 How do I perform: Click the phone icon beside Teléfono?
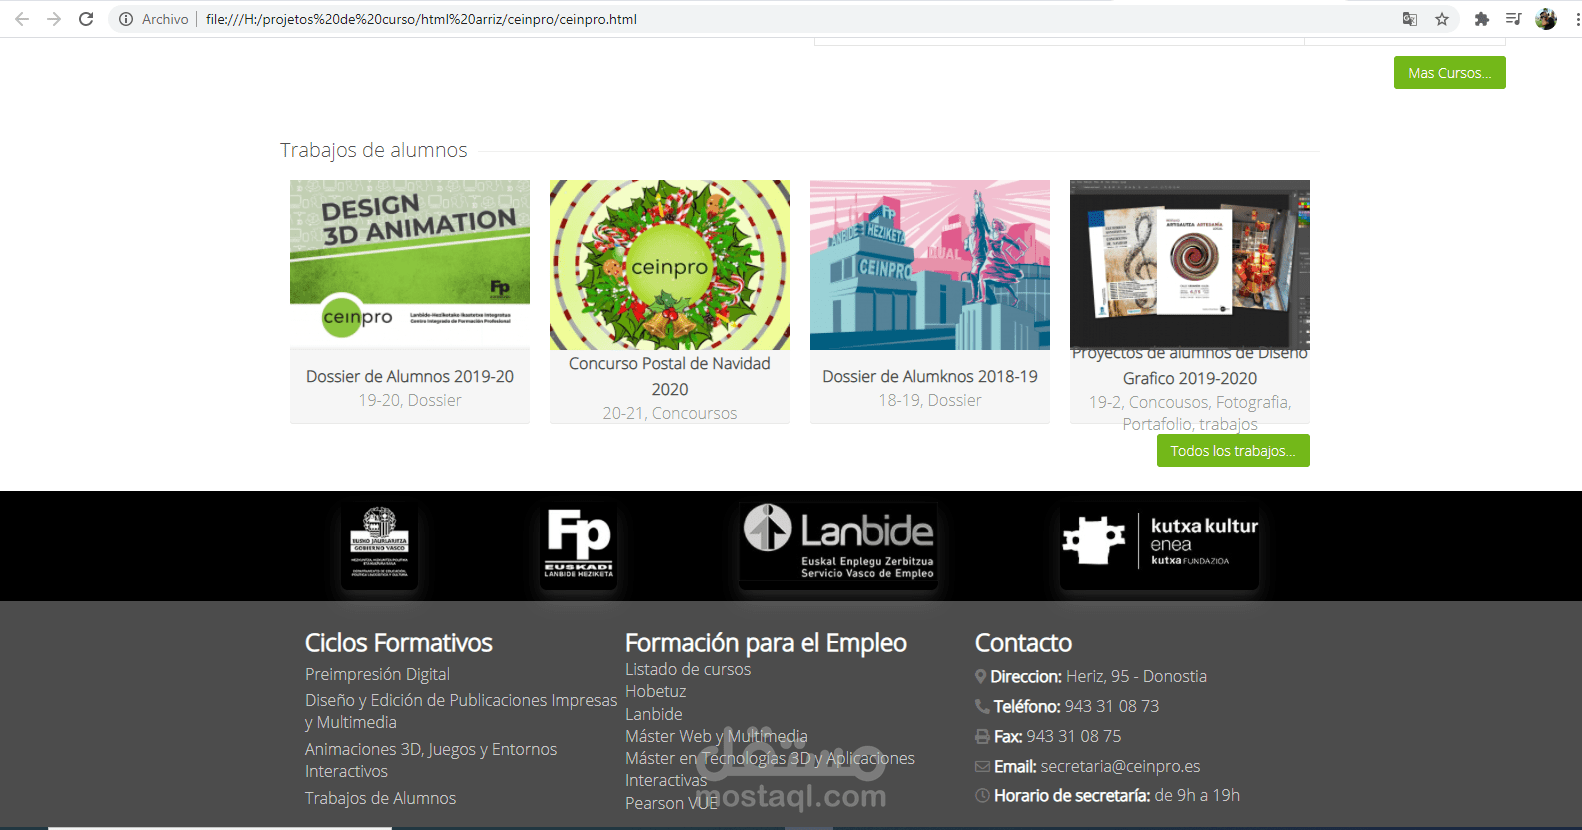tap(982, 706)
